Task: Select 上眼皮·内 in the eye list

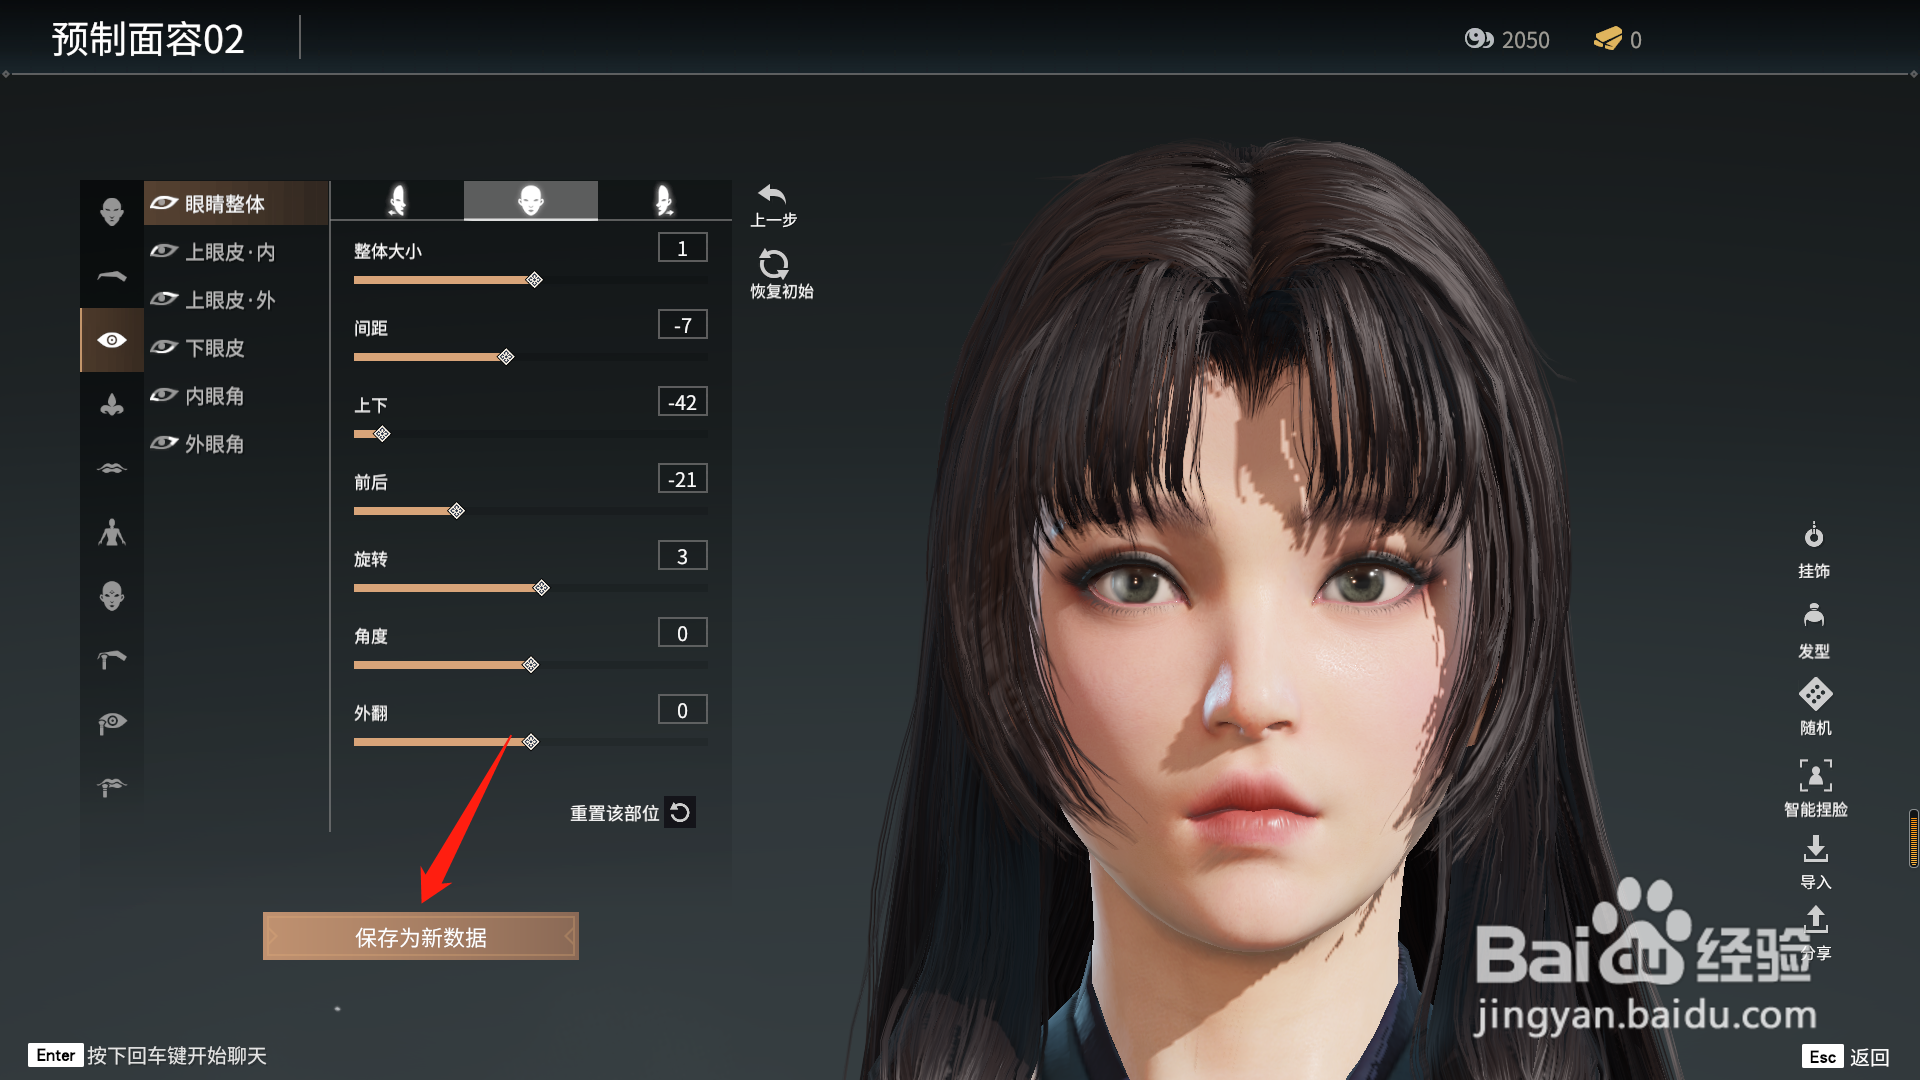Action: tap(230, 252)
